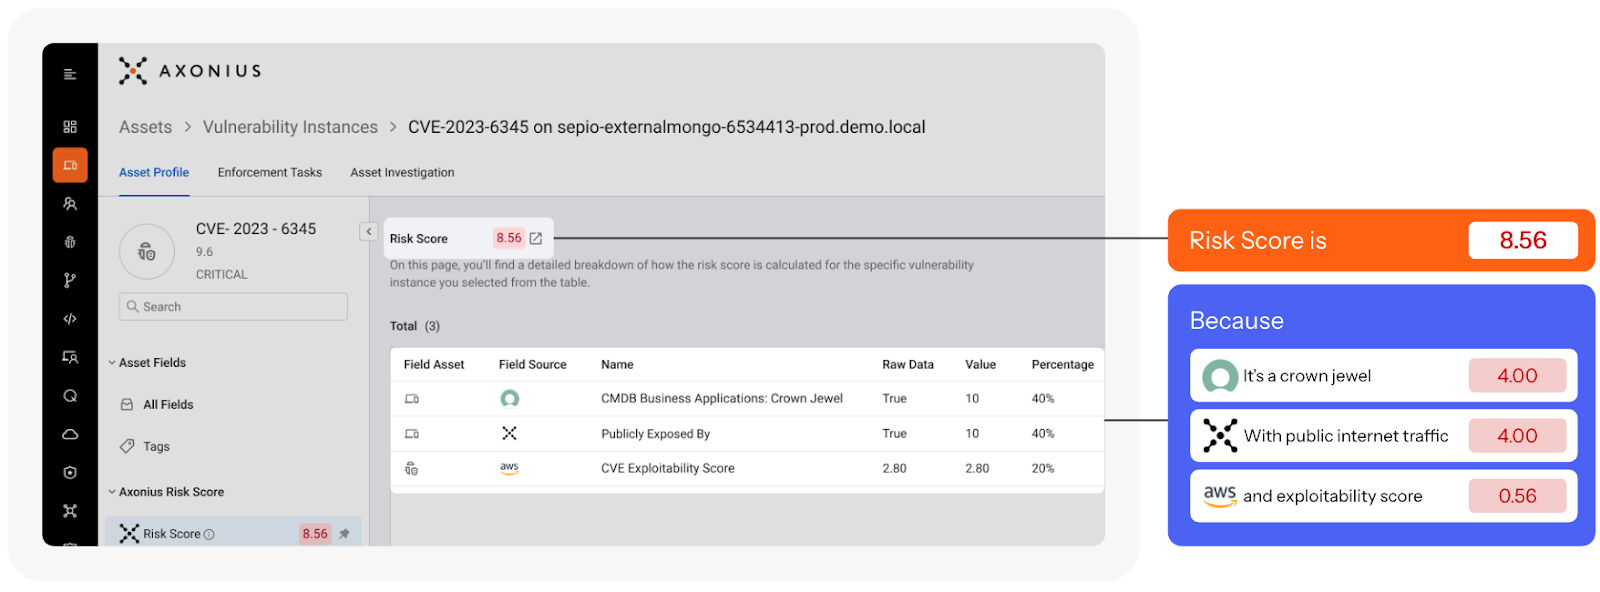Click the CVE vulnerability avatar icon
Screen dimensions: 1600x592
(x=147, y=251)
